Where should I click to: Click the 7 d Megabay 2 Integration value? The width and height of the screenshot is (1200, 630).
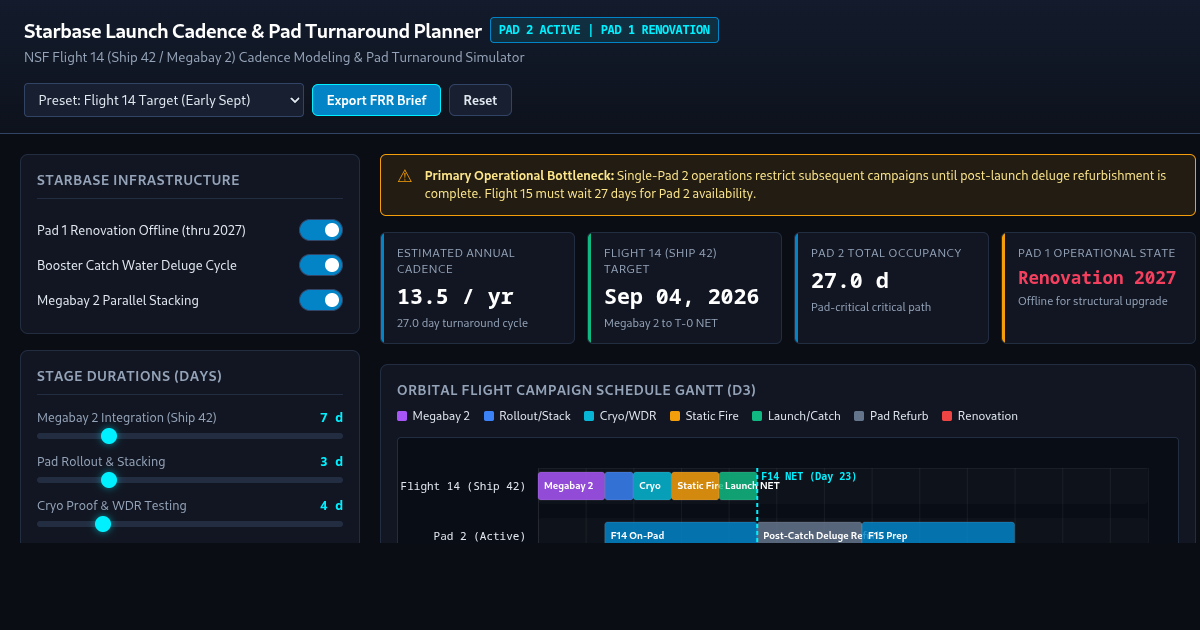(331, 417)
